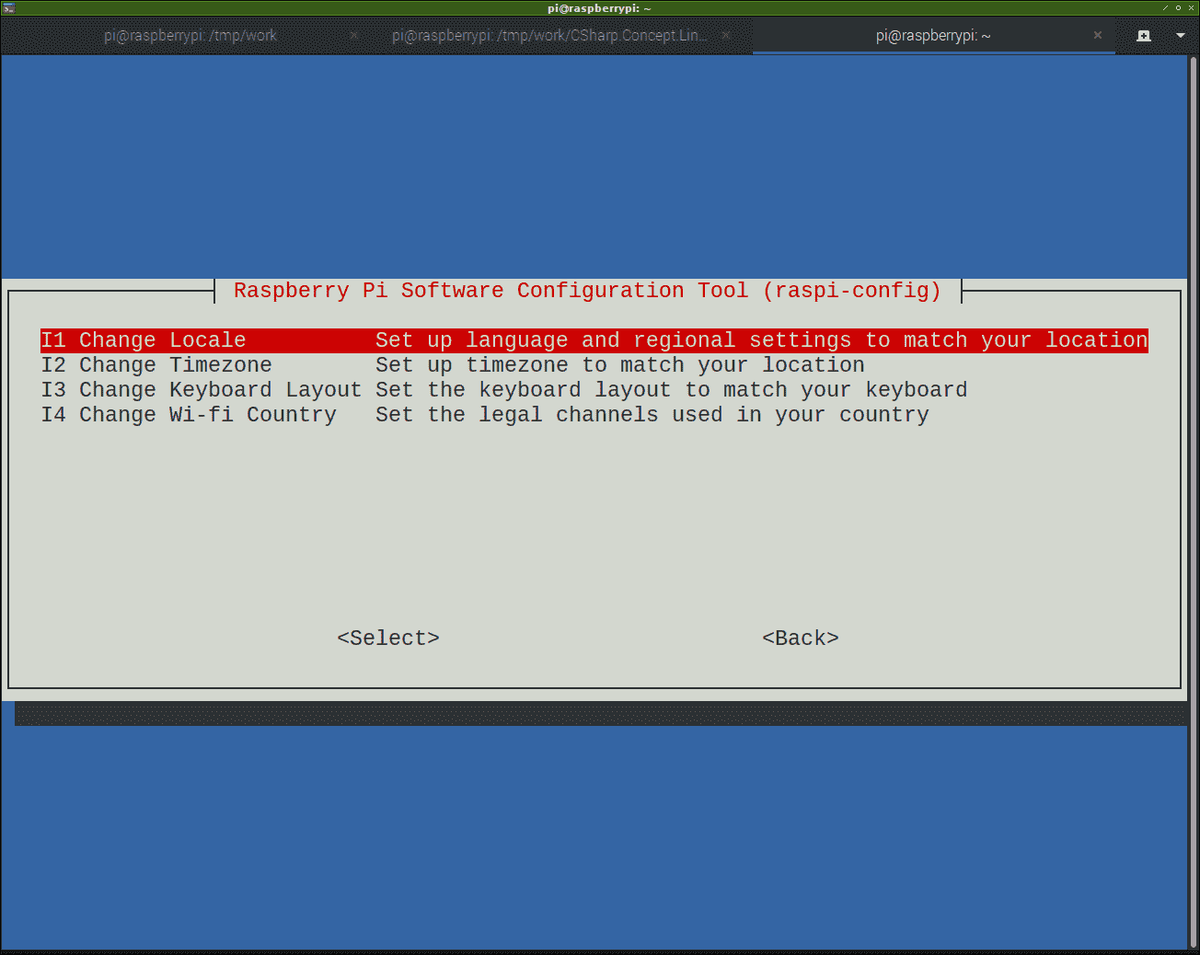Viewport: 1200px width, 955px height.
Task: Open the tab list dropdown arrow
Action: [x=1181, y=35]
